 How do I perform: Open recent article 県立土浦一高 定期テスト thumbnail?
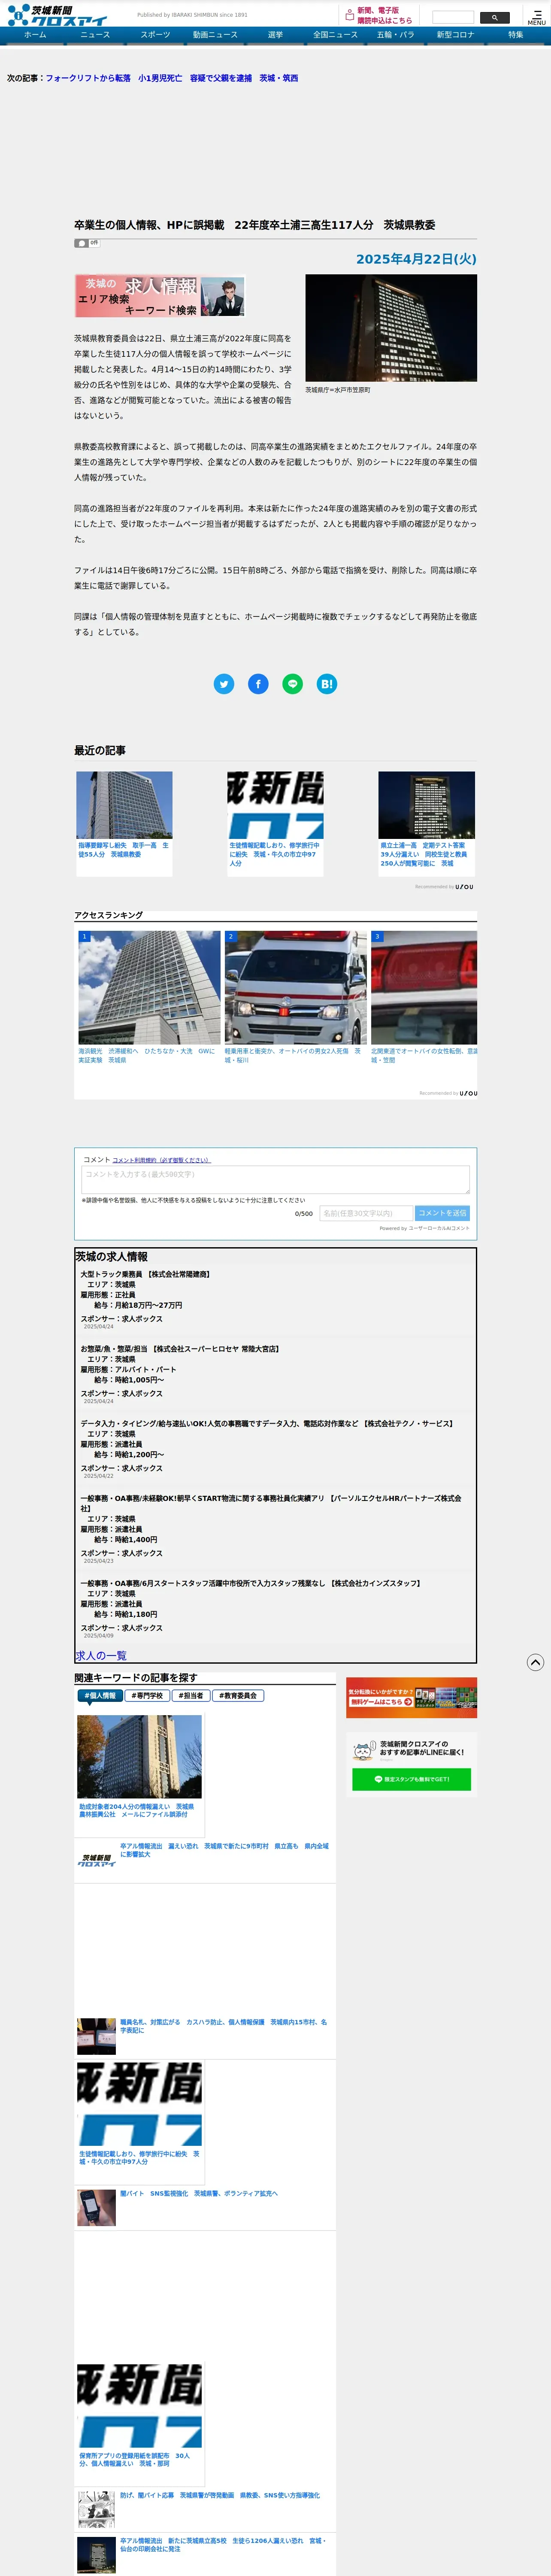(426, 804)
